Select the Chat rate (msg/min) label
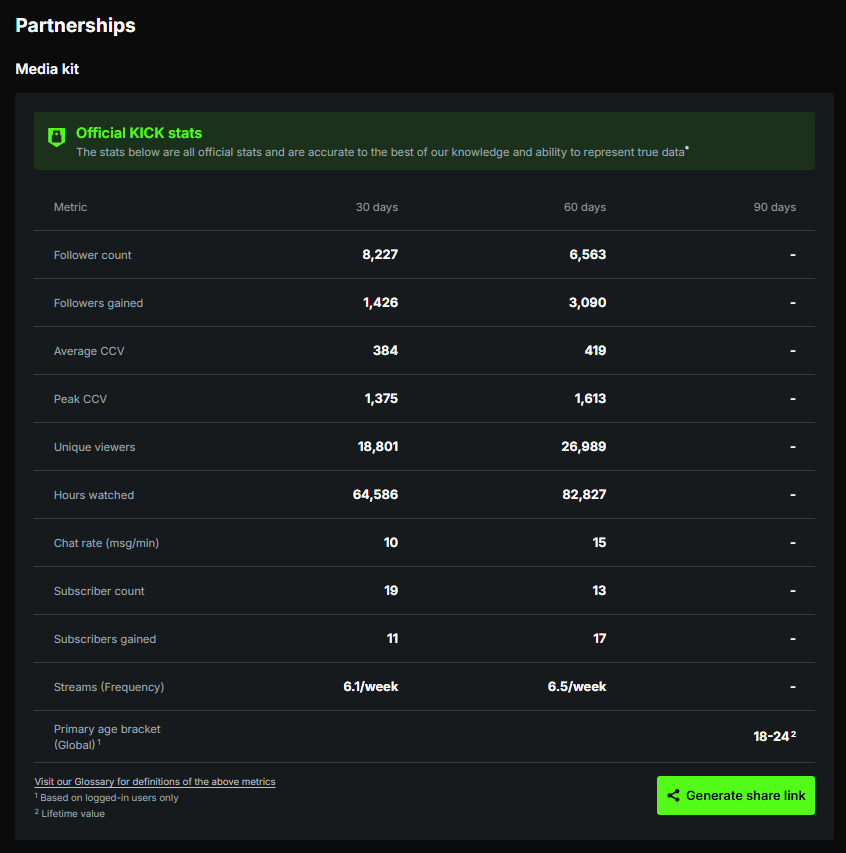846x853 pixels. [x=107, y=543]
